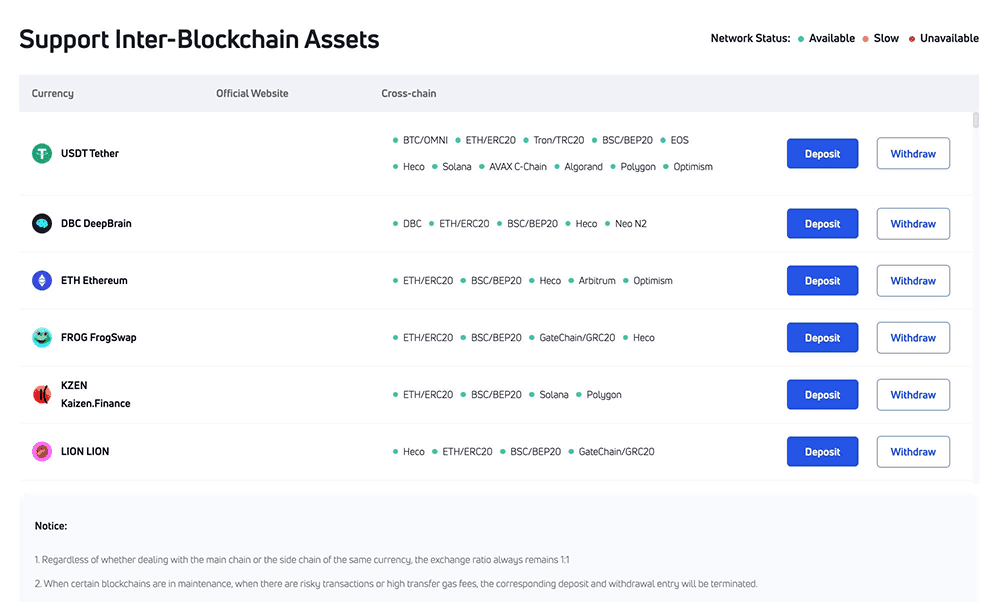
Task: Deposit DBC DeepBrain
Action: click(x=822, y=224)
